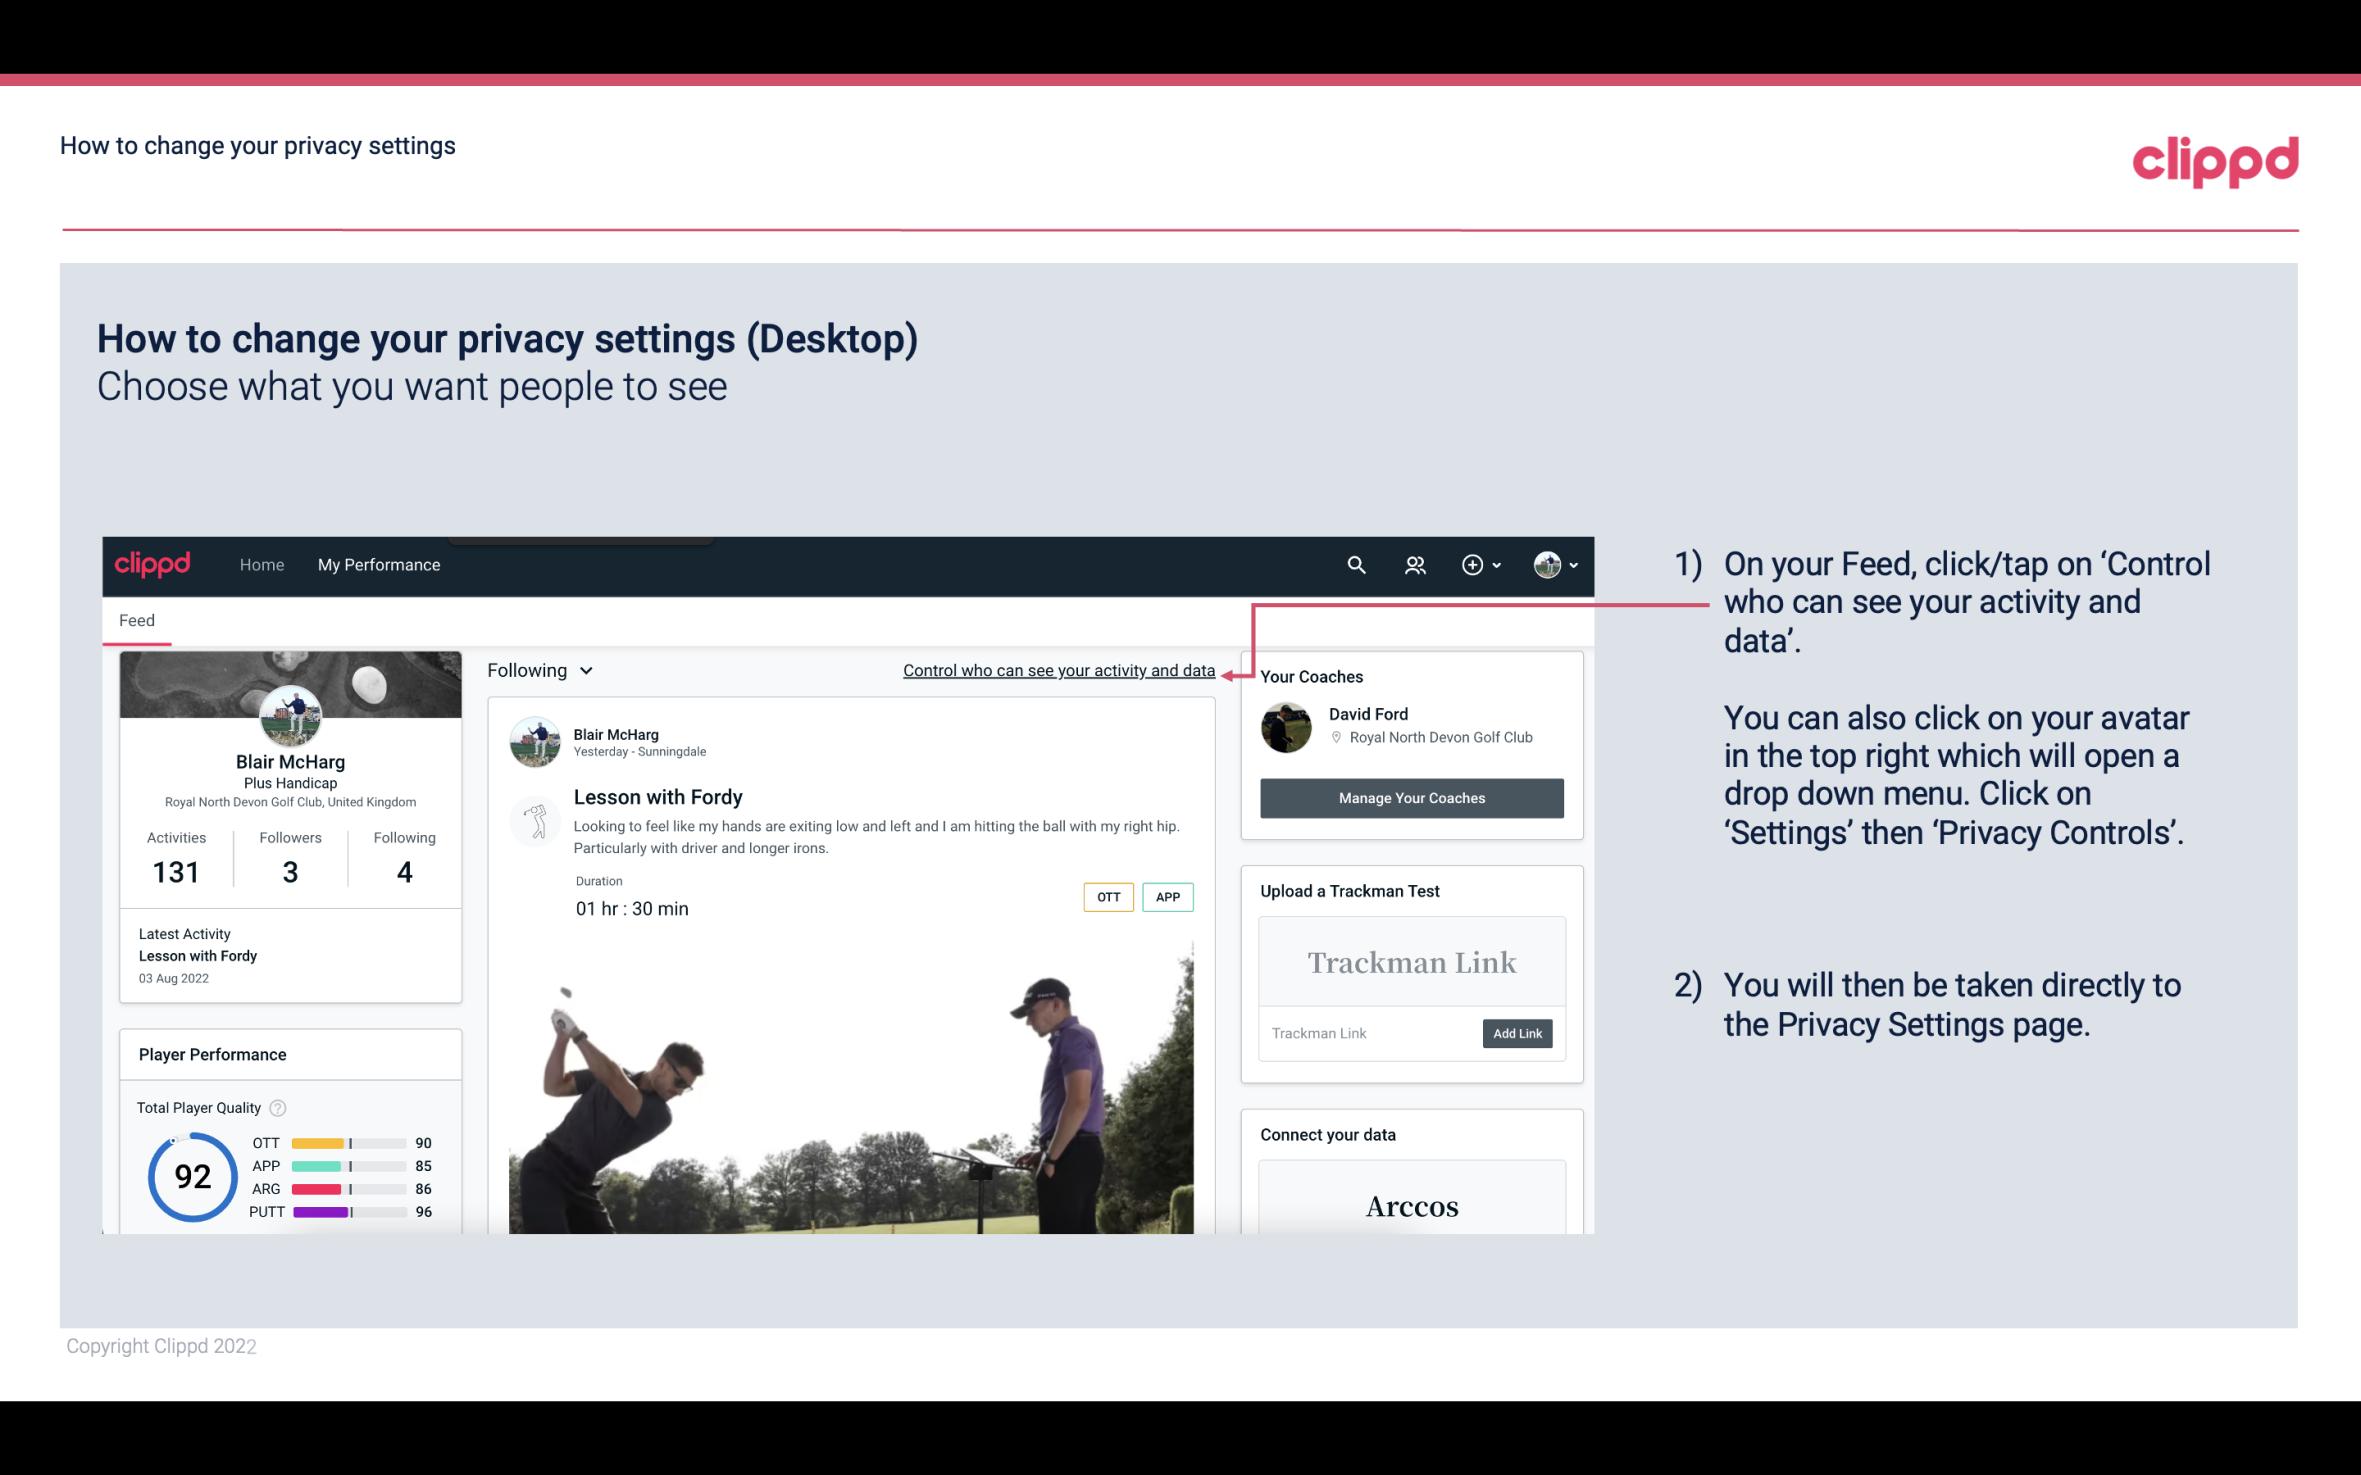Expand the Total Player Quality info tooltip
The width and height of the screenshot is (2361, 1475).
[279, 1106]
